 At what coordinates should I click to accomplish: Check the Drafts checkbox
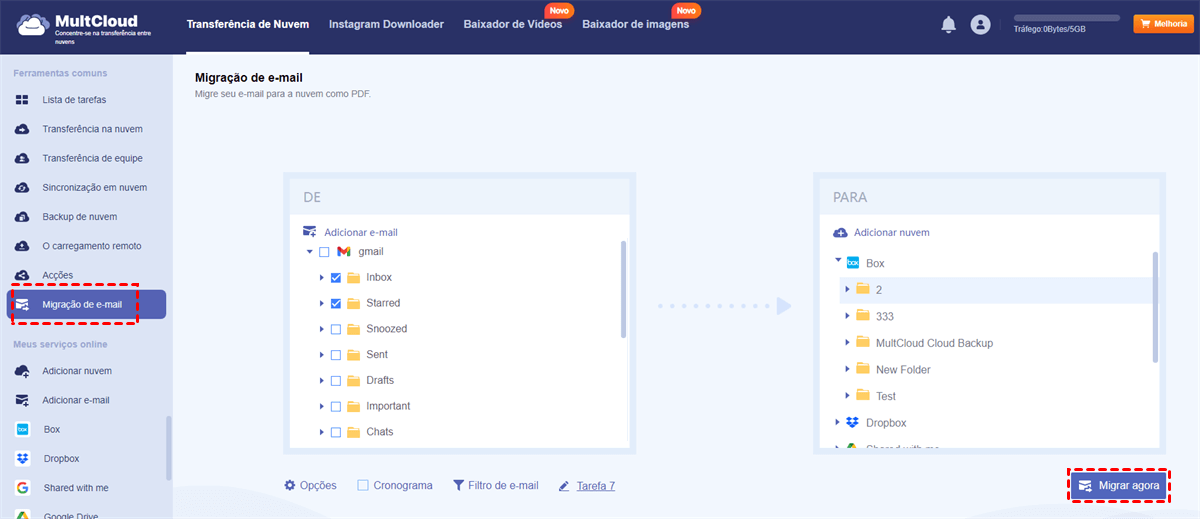pyautogui.click(x=336, y=381)
